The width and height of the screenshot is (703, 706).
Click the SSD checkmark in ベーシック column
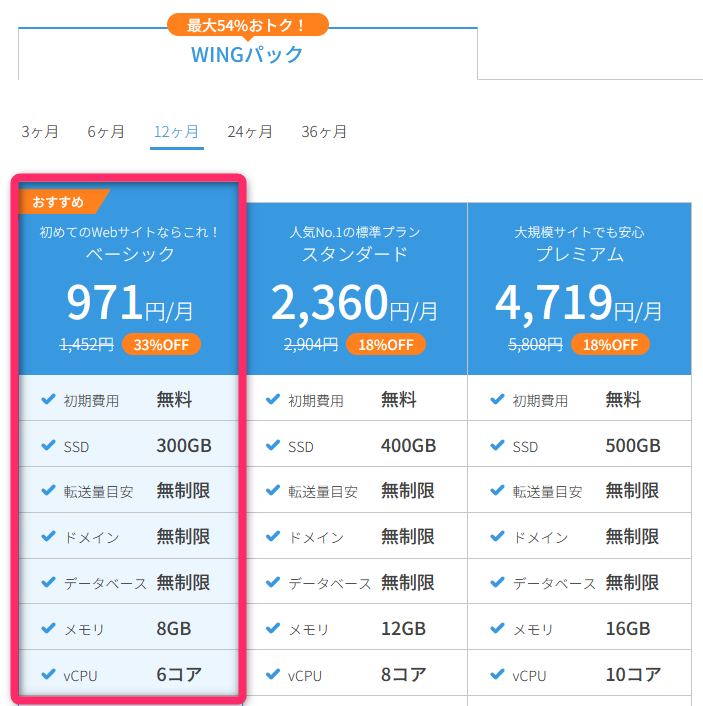48,445
